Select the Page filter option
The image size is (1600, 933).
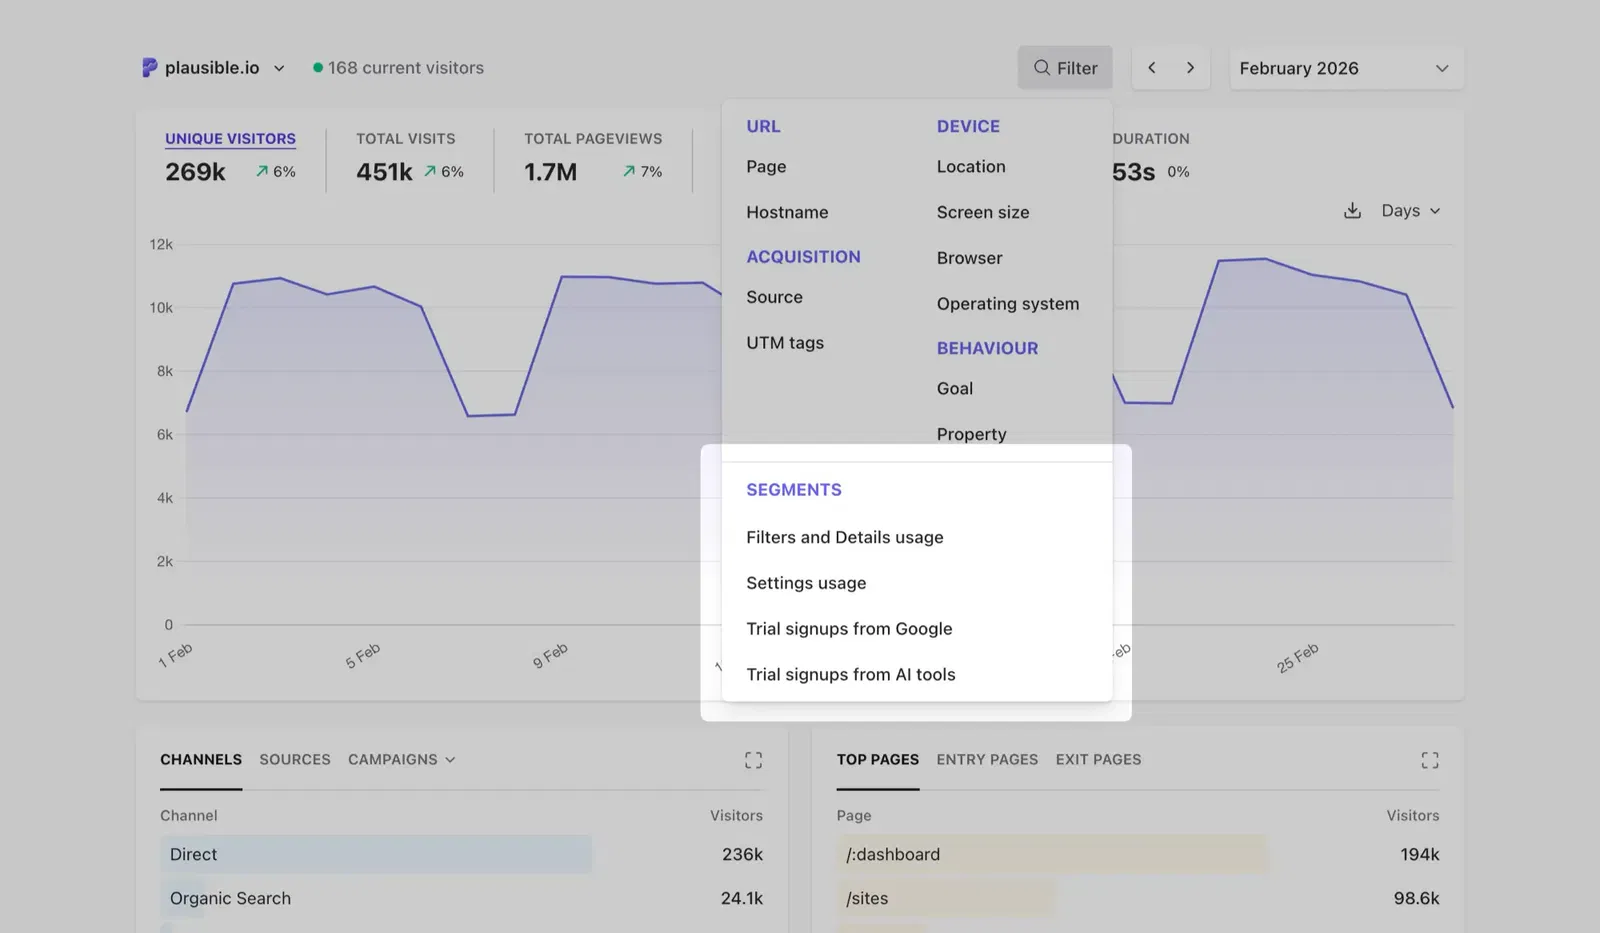click(766, 167)
